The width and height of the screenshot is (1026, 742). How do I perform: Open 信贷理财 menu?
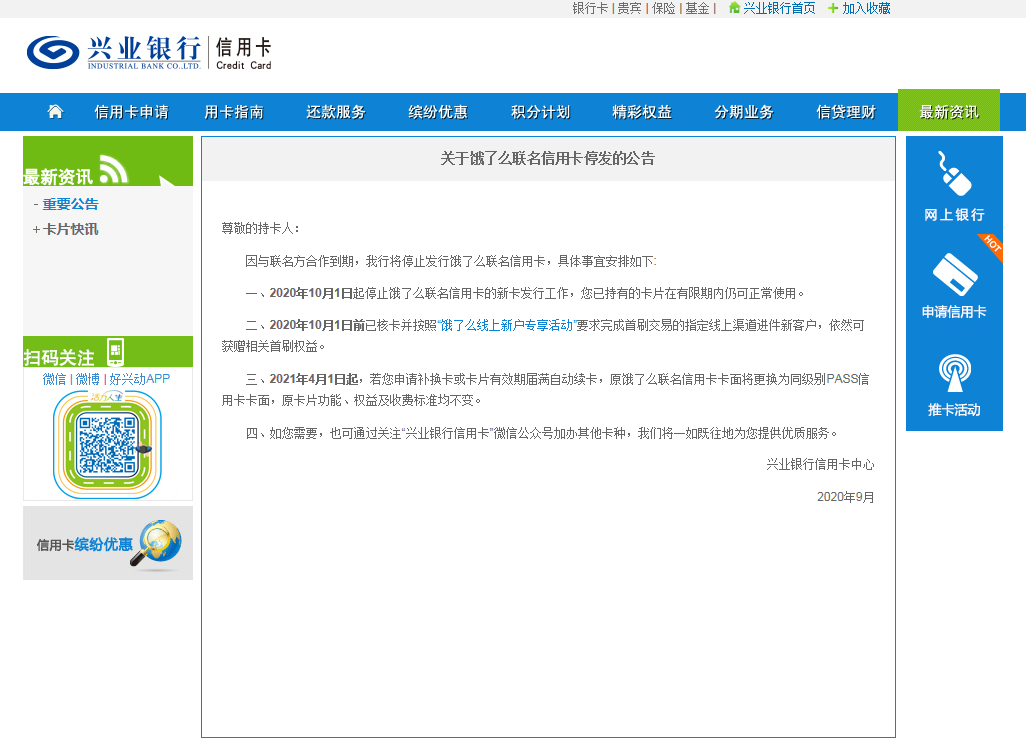(x=846, y=112)
